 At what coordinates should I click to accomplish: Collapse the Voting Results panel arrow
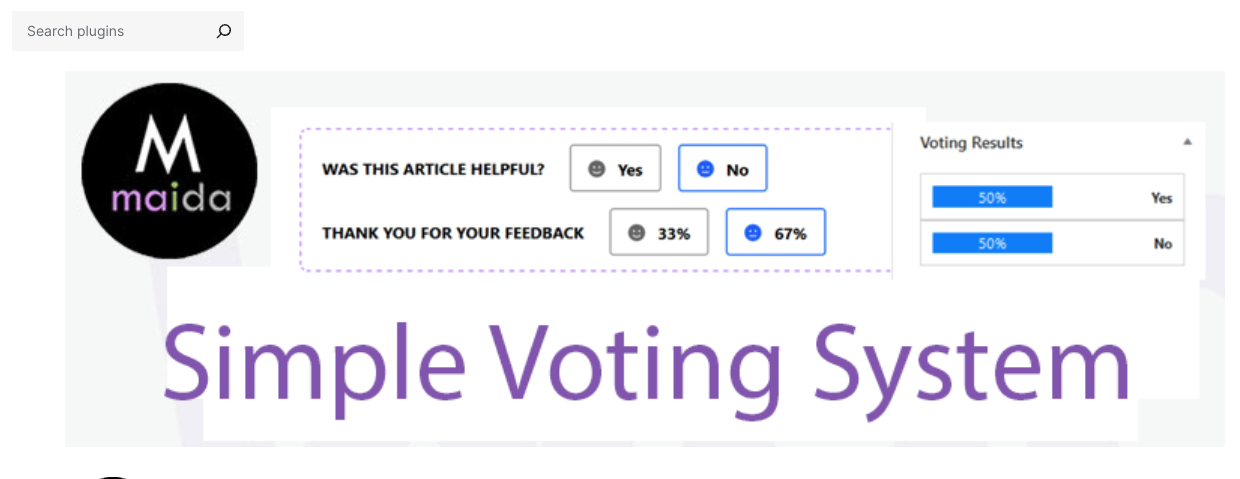pyautogui.click(x=1187, y=143)
